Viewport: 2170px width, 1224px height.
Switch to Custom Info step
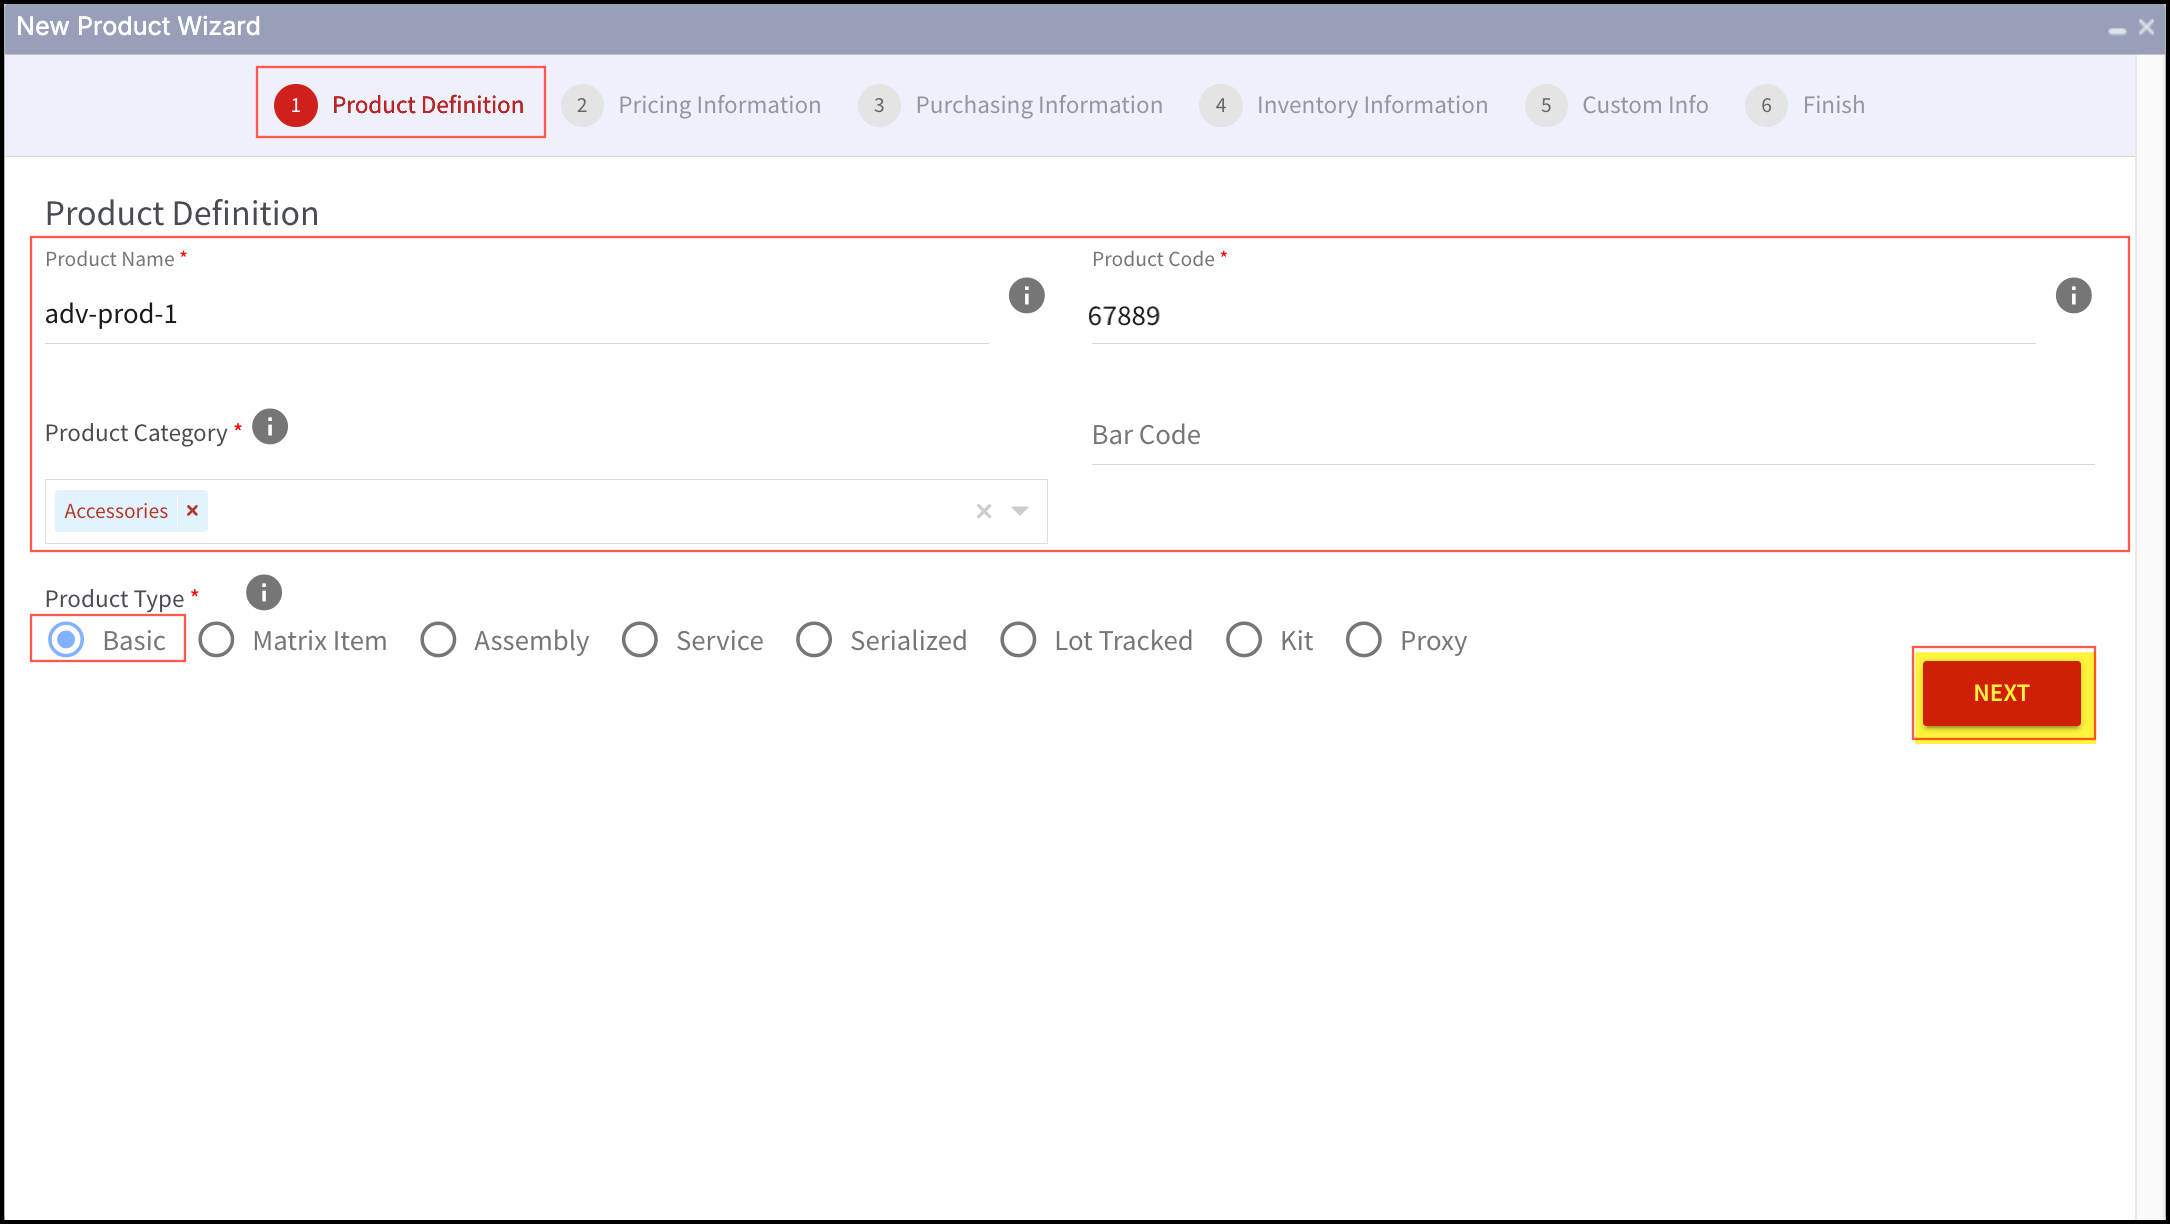[1617, 105]
